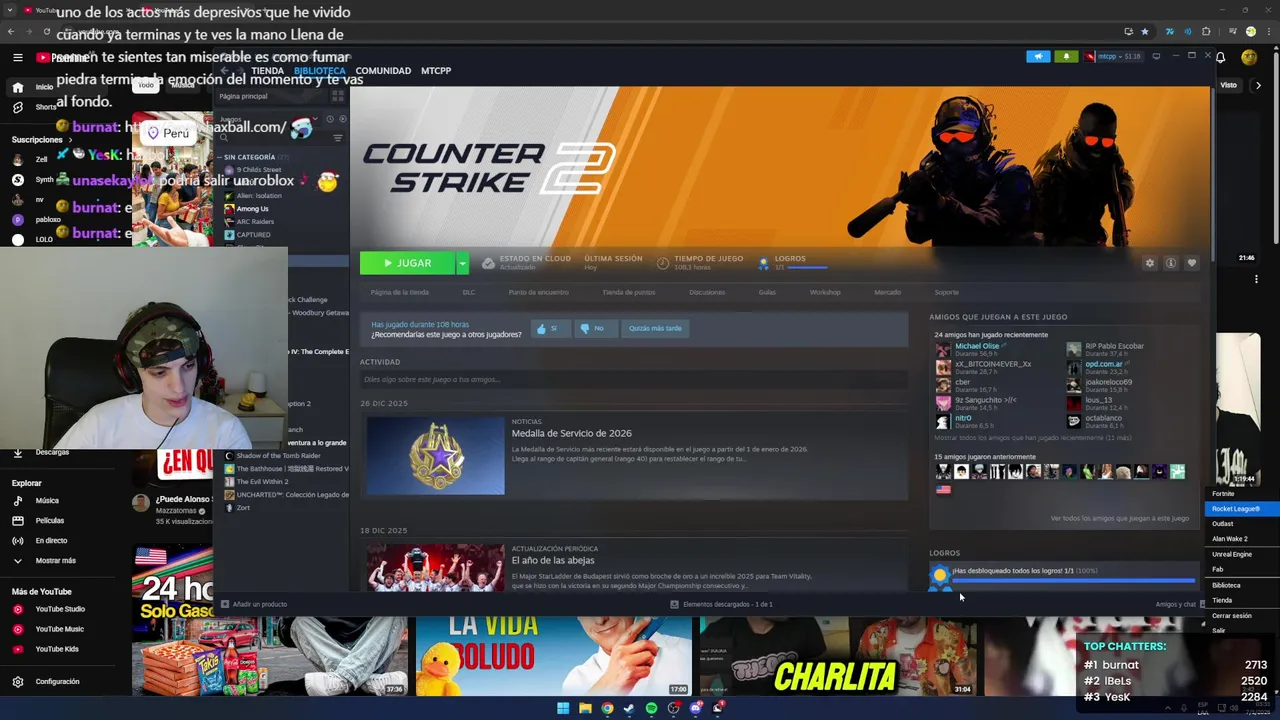Viewport: 1280px width, 720px height.
Task: Open Google Chrome from the taskbar
Action: point(607,709)
